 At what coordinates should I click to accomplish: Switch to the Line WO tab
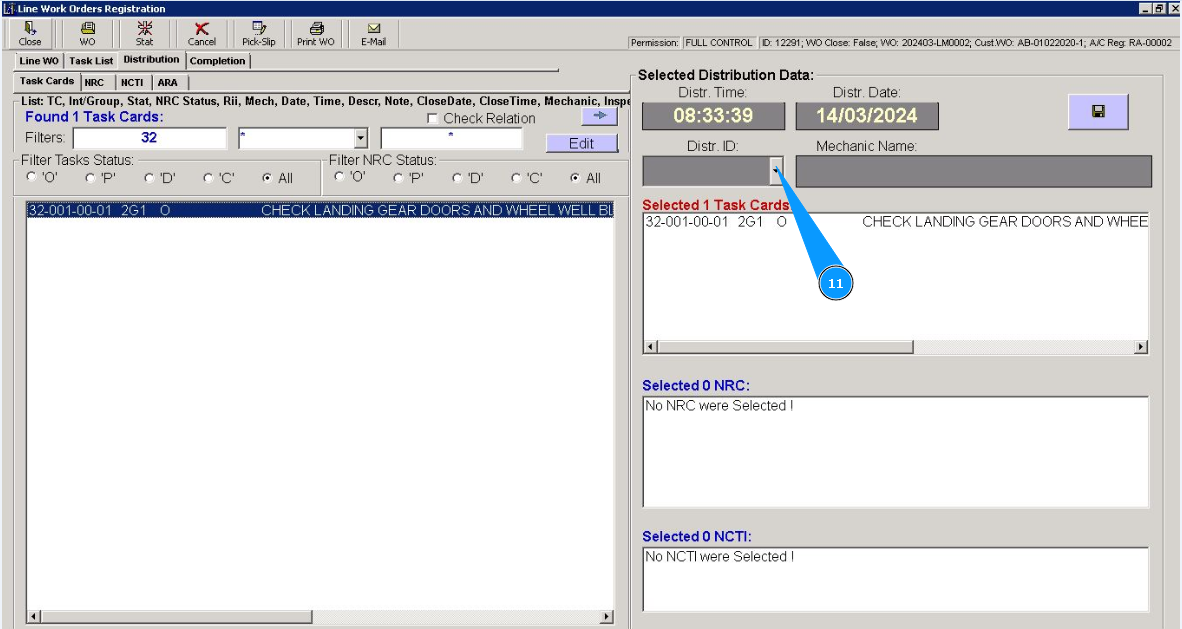coord(38,61)
